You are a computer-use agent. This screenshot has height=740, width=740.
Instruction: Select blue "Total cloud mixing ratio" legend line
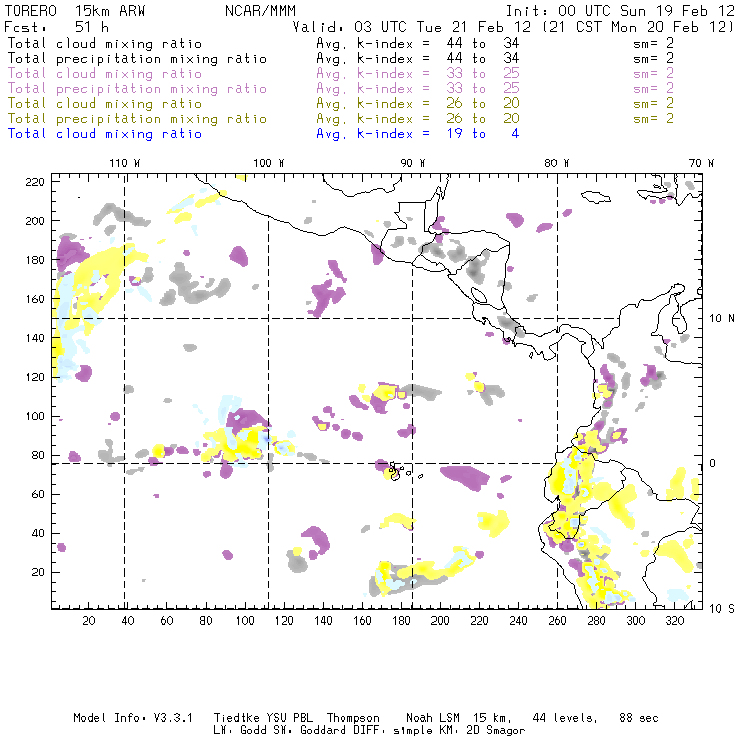tap(105, 135)
